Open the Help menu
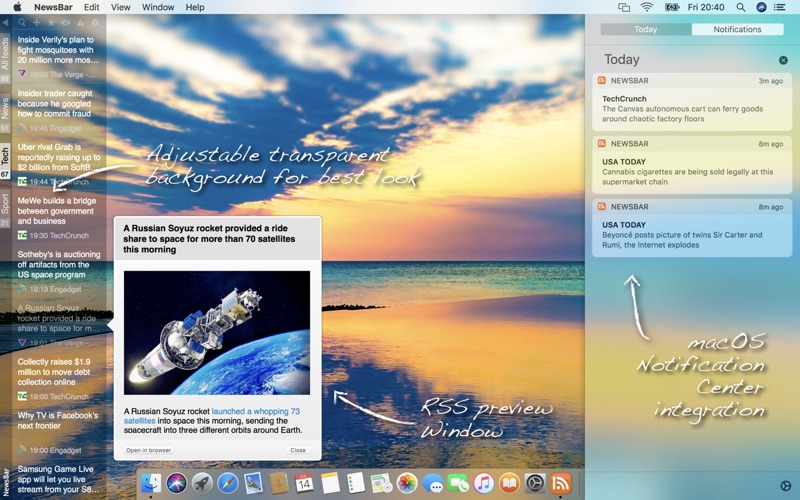The image size is (800, 500). click(195, 7)
